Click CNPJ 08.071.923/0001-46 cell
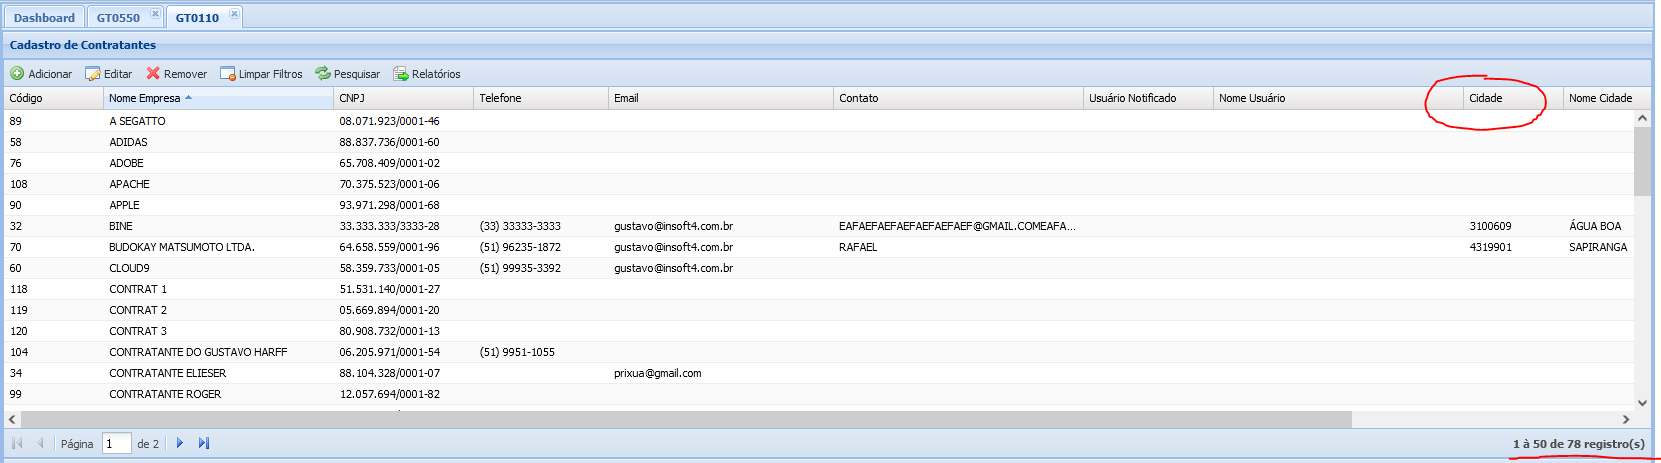 click(403, 121)
